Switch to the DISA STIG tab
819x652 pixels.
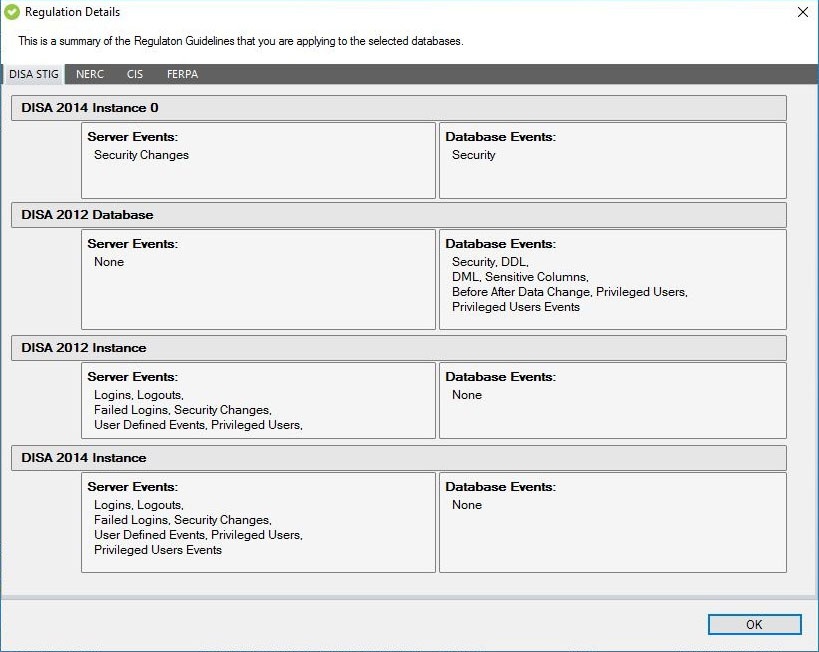coord(35,74)
